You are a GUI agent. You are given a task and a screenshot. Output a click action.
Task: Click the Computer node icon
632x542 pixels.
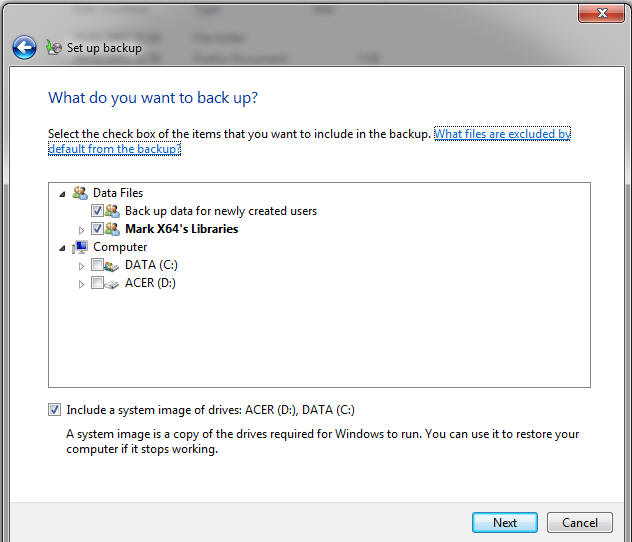tap(80, 247)
